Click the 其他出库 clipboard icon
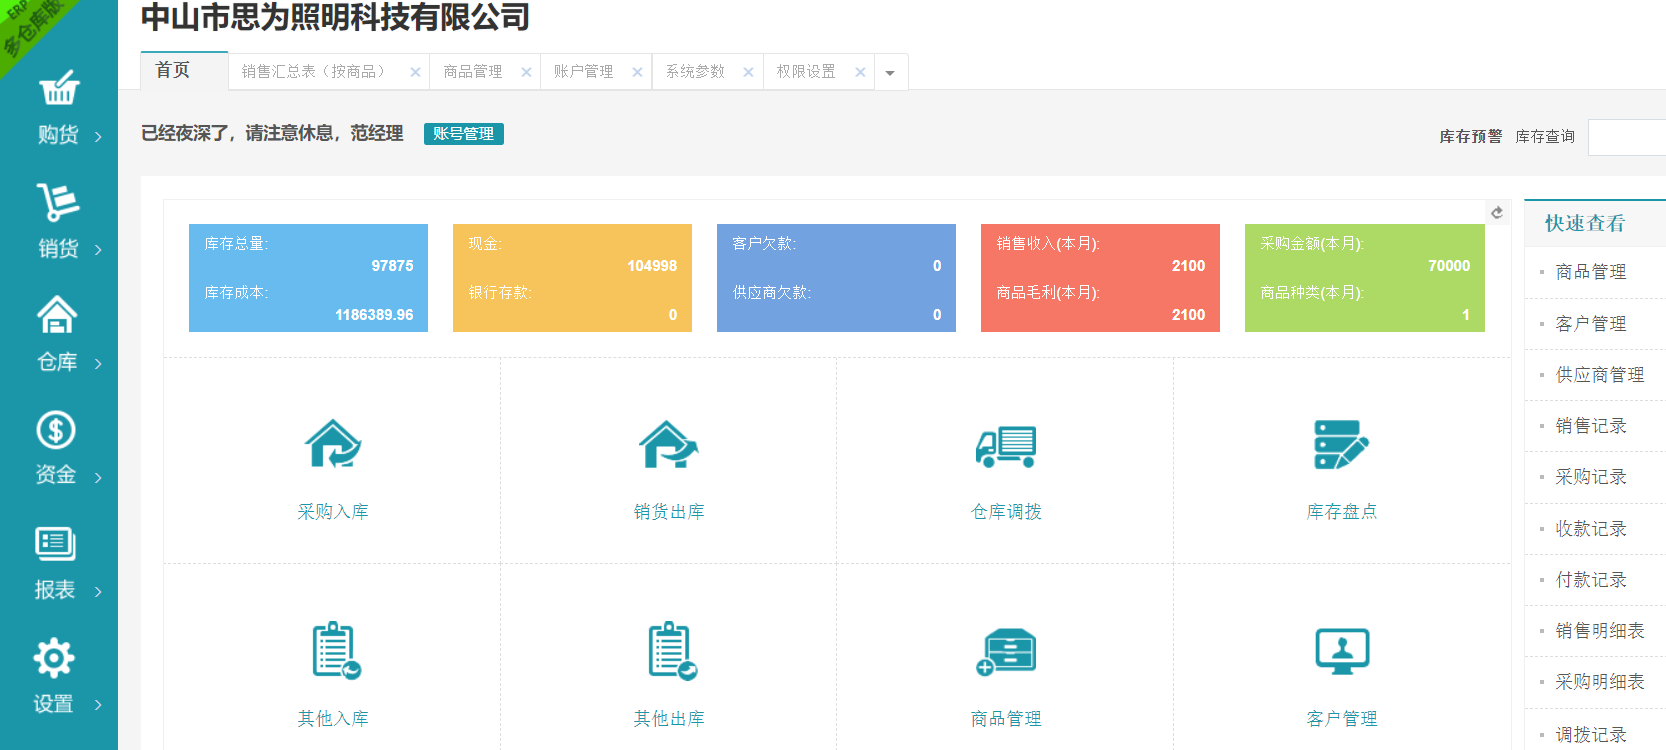Viewport: 1666px width, 750px height. (x=672, y=651)
